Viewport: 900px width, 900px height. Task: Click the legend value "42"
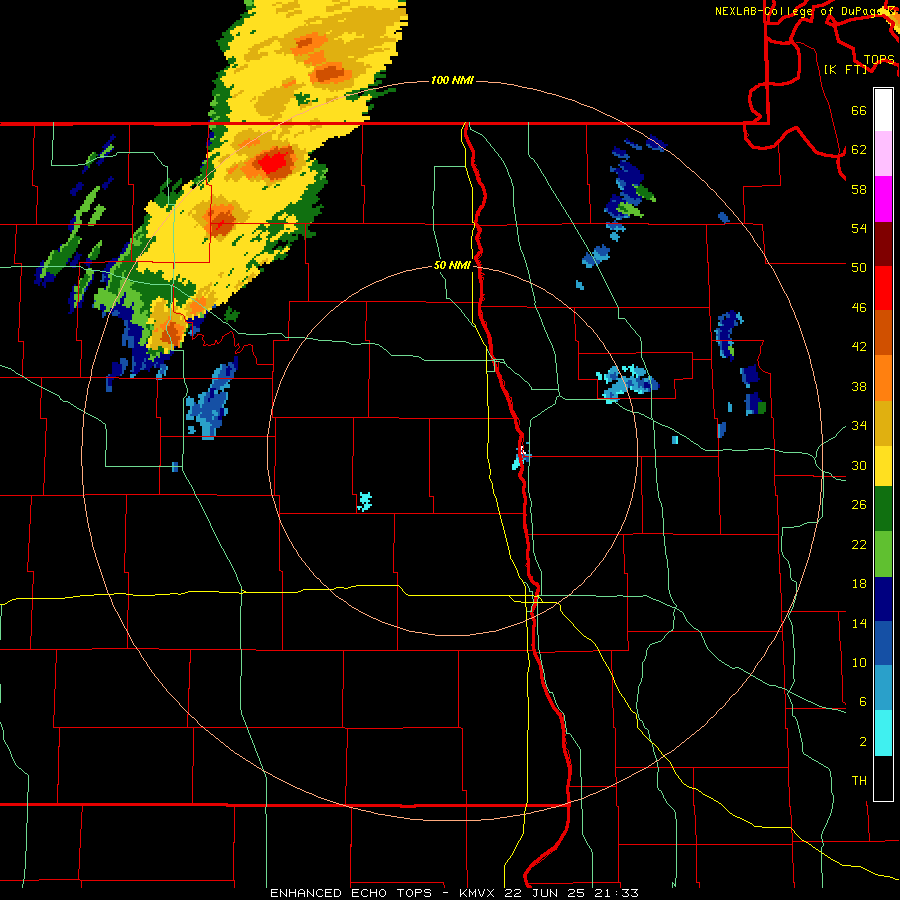coord(859,347)
